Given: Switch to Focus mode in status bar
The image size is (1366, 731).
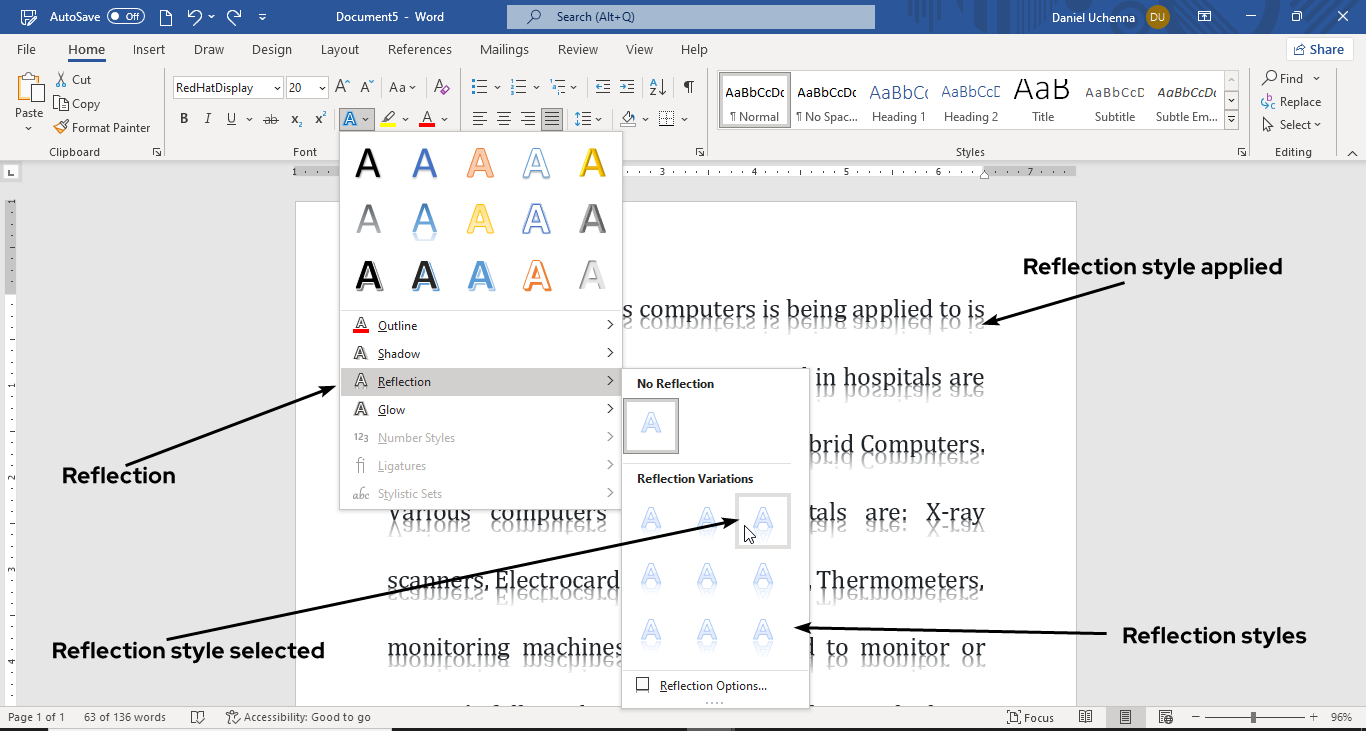Looking at the screenshot, I should click(1031, 717).
